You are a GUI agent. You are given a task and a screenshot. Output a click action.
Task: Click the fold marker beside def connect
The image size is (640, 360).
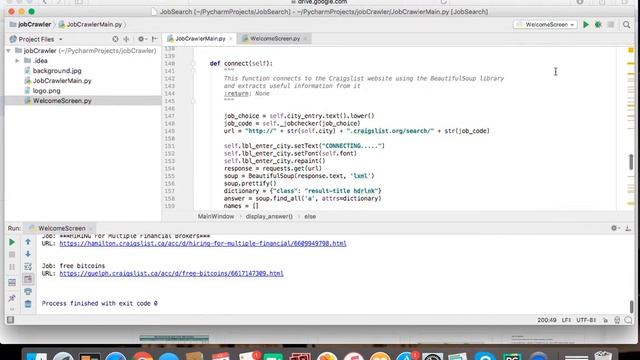pos(193,64)
